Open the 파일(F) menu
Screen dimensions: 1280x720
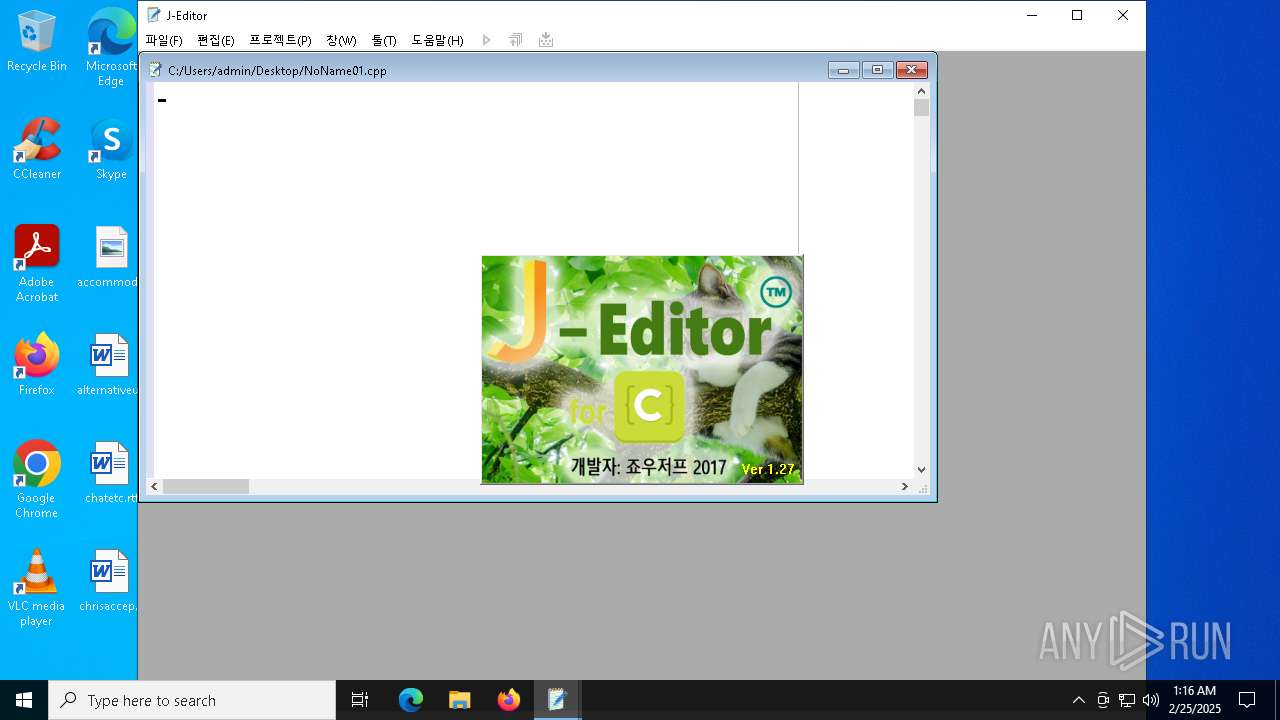[x=164, y=40]
